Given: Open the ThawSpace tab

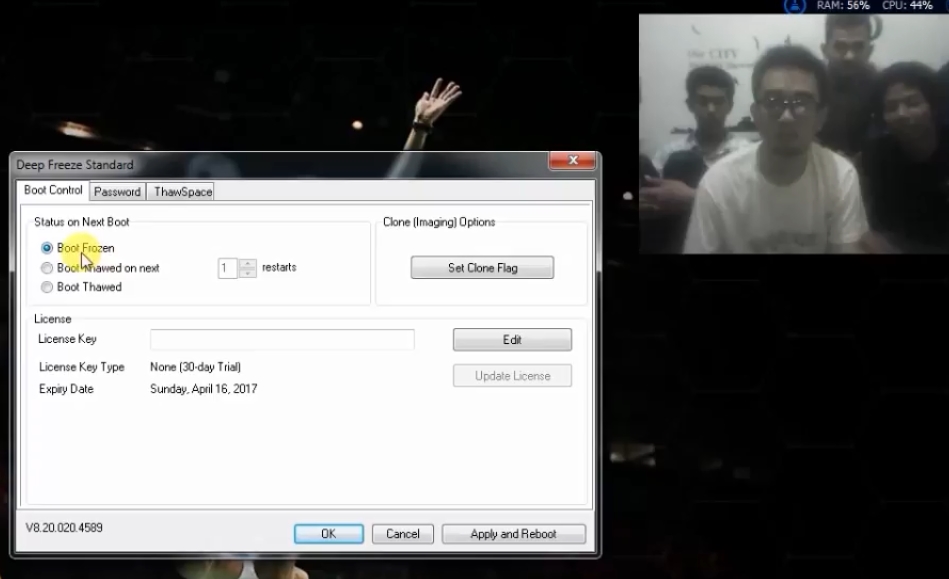Looking at the screenshot, I should click(183, 192).
